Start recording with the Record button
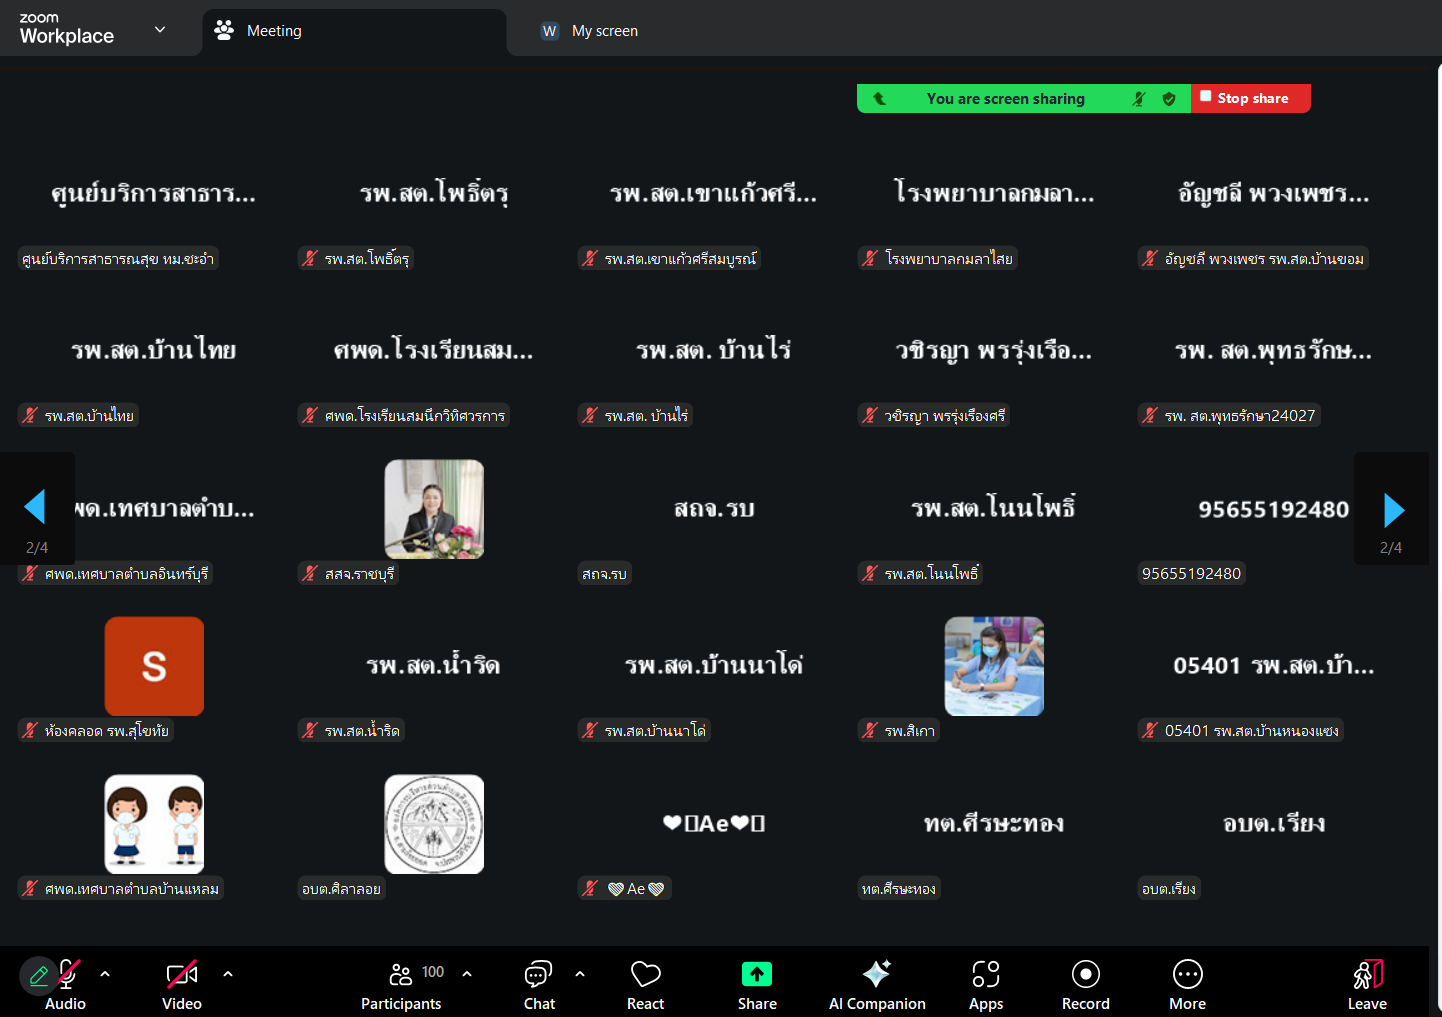This screenshot has height=1017, width=1442. [x=1085, y=974]
